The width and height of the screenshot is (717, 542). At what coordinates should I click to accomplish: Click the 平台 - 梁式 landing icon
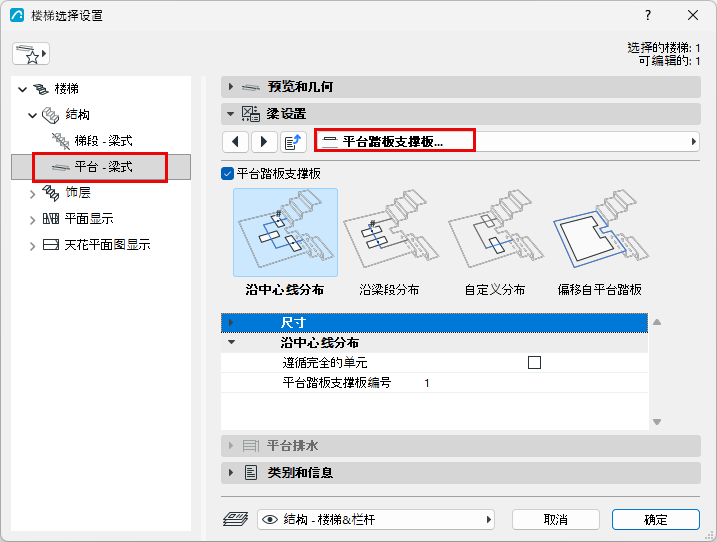[x=61, y=168]
